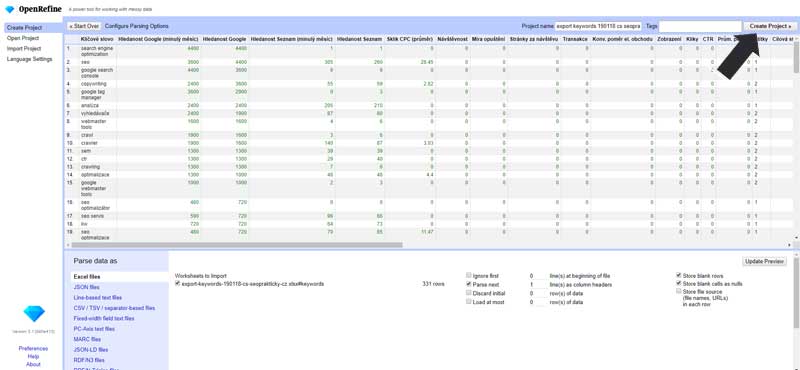Click the Transakce column header
This screenshot has width=800, height=370.
(575, 39)
